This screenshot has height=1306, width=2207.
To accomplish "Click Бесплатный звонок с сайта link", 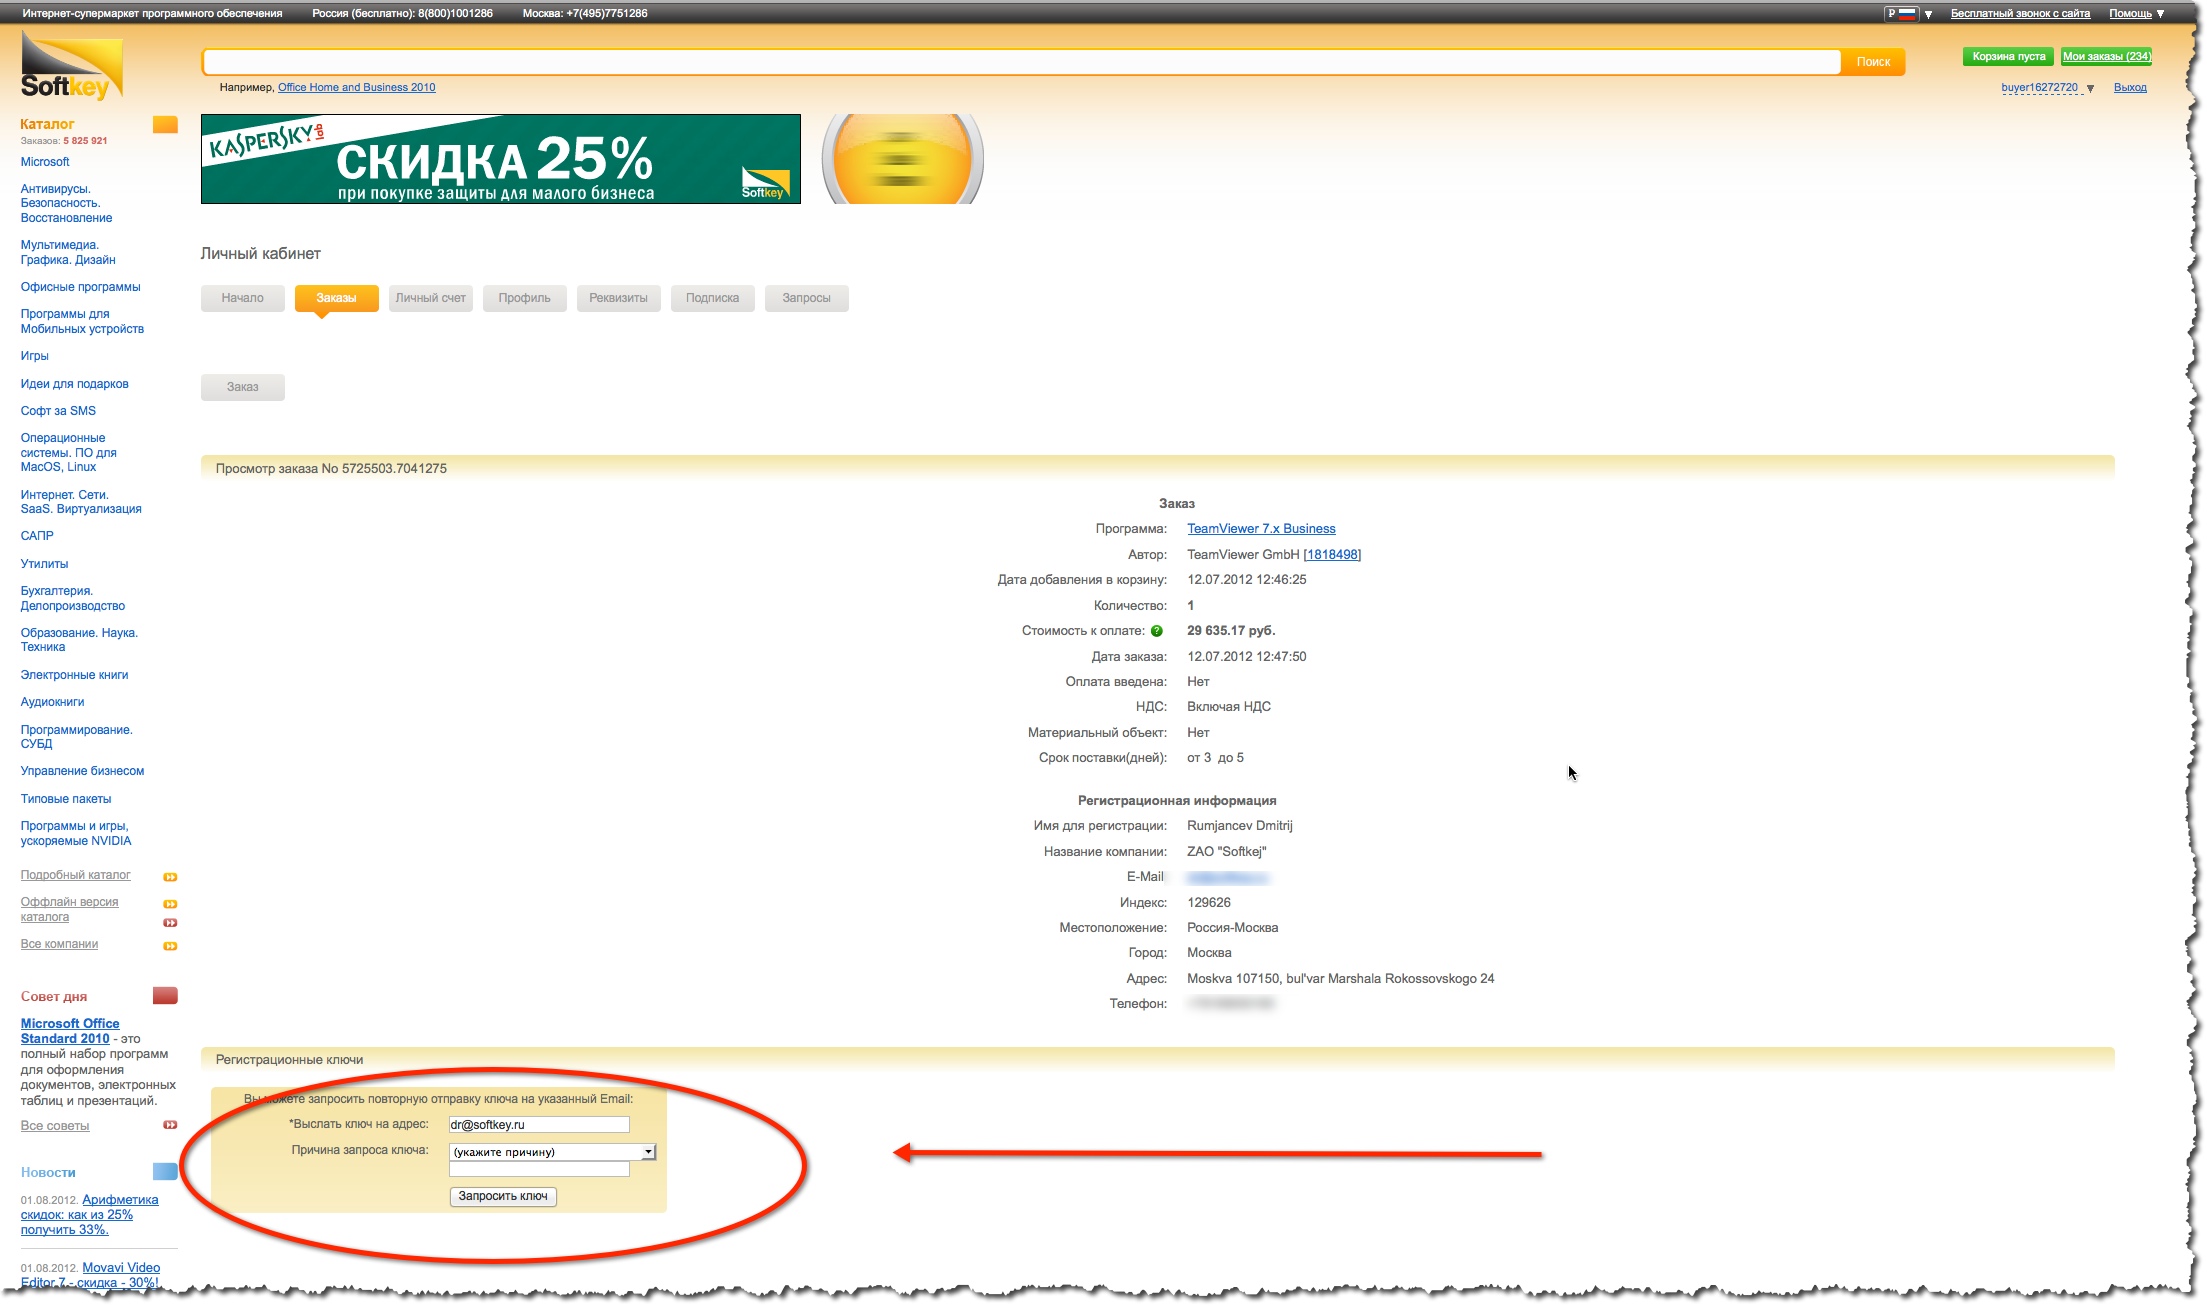I will (x=2020, y=14).
